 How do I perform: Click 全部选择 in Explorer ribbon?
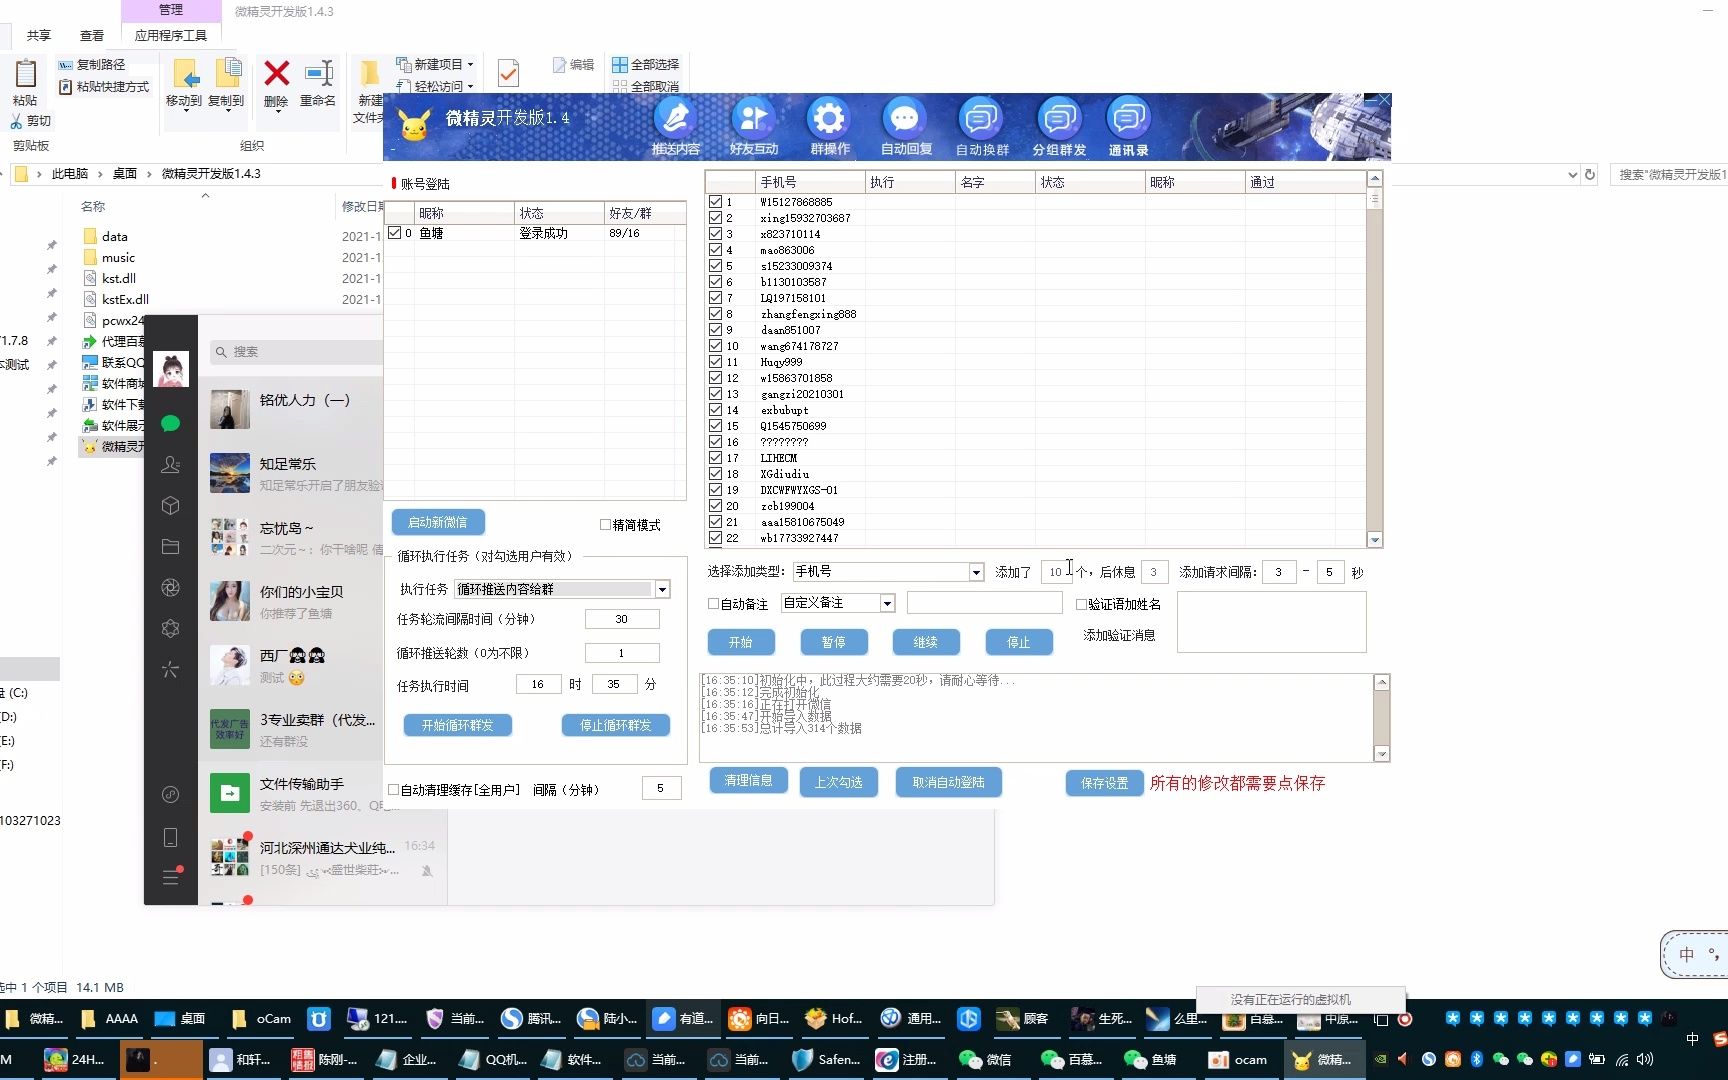tap(645, 64)
